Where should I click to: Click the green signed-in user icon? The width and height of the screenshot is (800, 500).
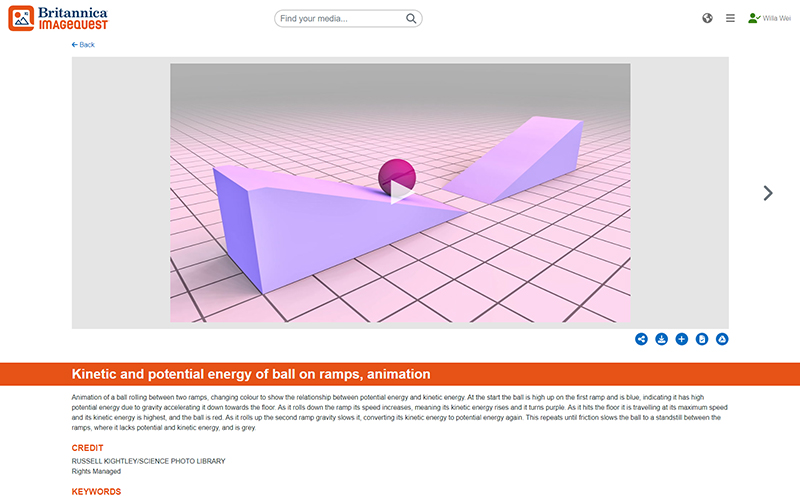click(753, 18)
